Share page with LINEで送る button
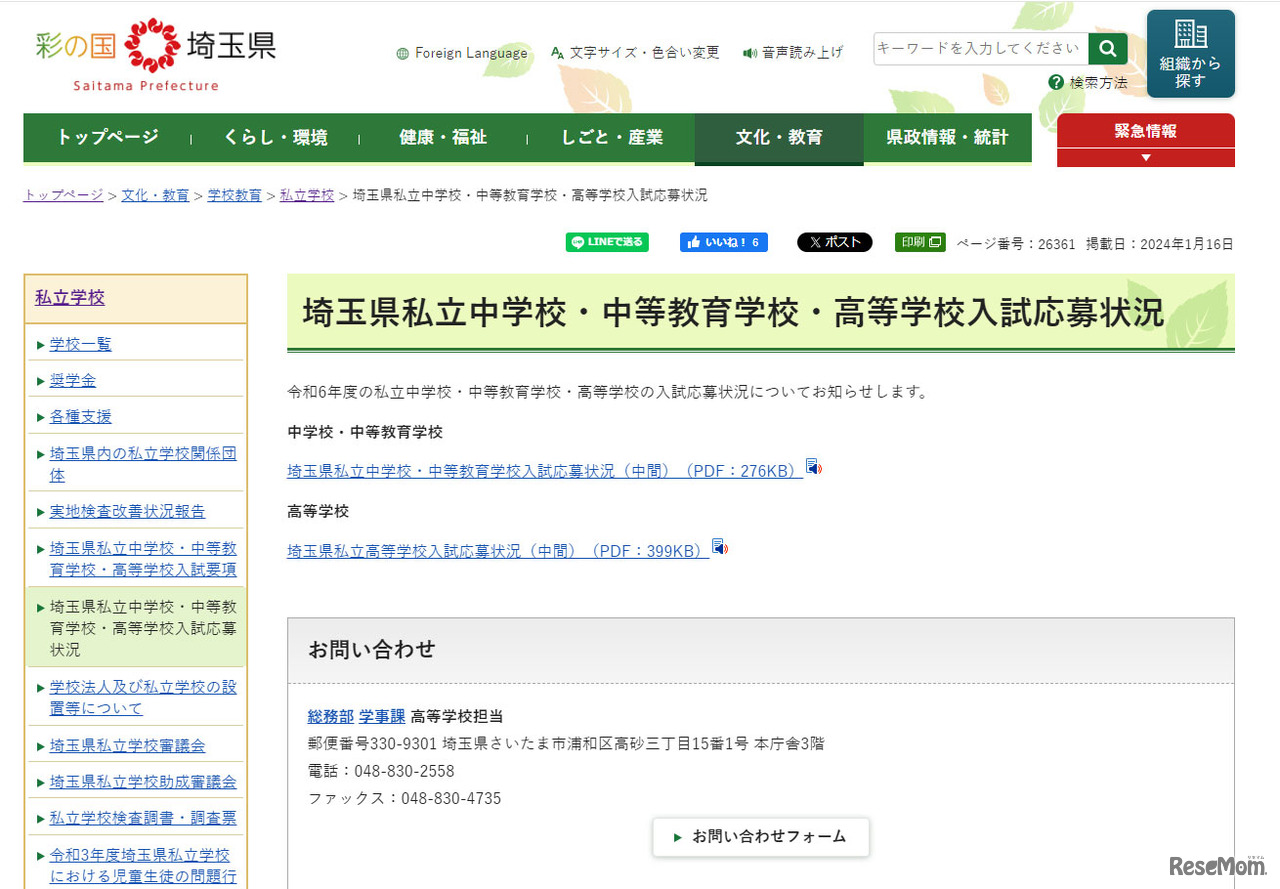This screenshot has height=889, width=1280. [x=607, y=242]
